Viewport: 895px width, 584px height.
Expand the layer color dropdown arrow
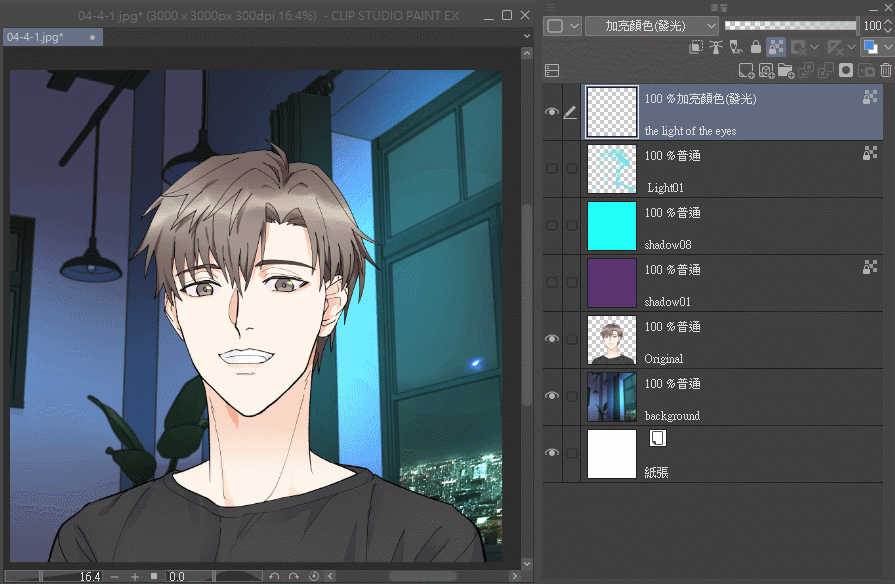point(887,47)
